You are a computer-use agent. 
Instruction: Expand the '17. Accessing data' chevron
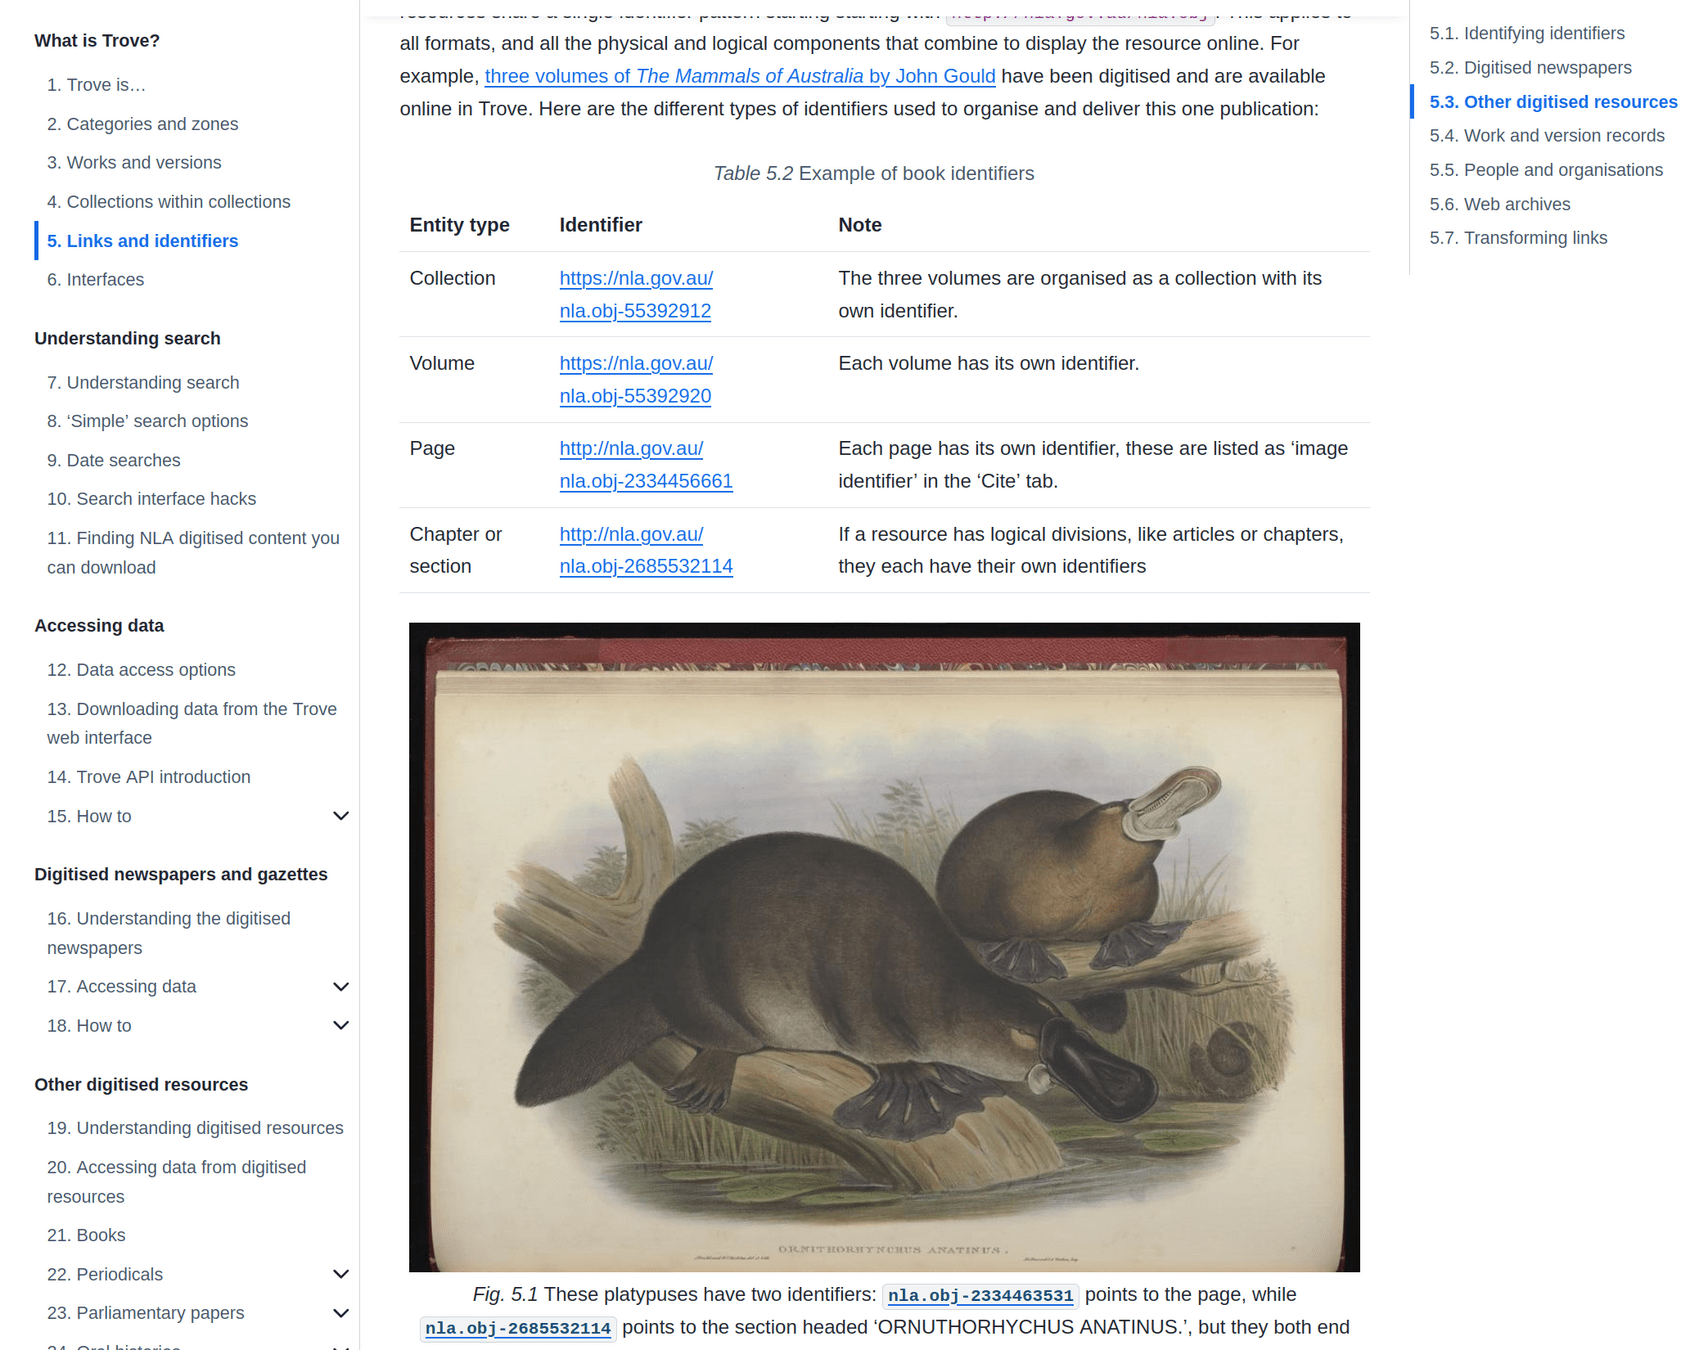(x=340, y=987)
